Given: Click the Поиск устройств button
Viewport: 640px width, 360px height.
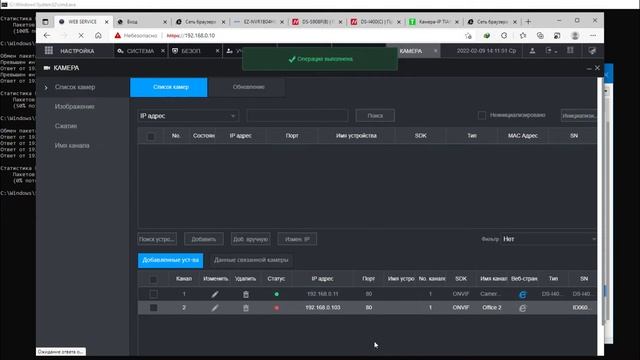Looking at the screenshot, I should tap(157, 239).
